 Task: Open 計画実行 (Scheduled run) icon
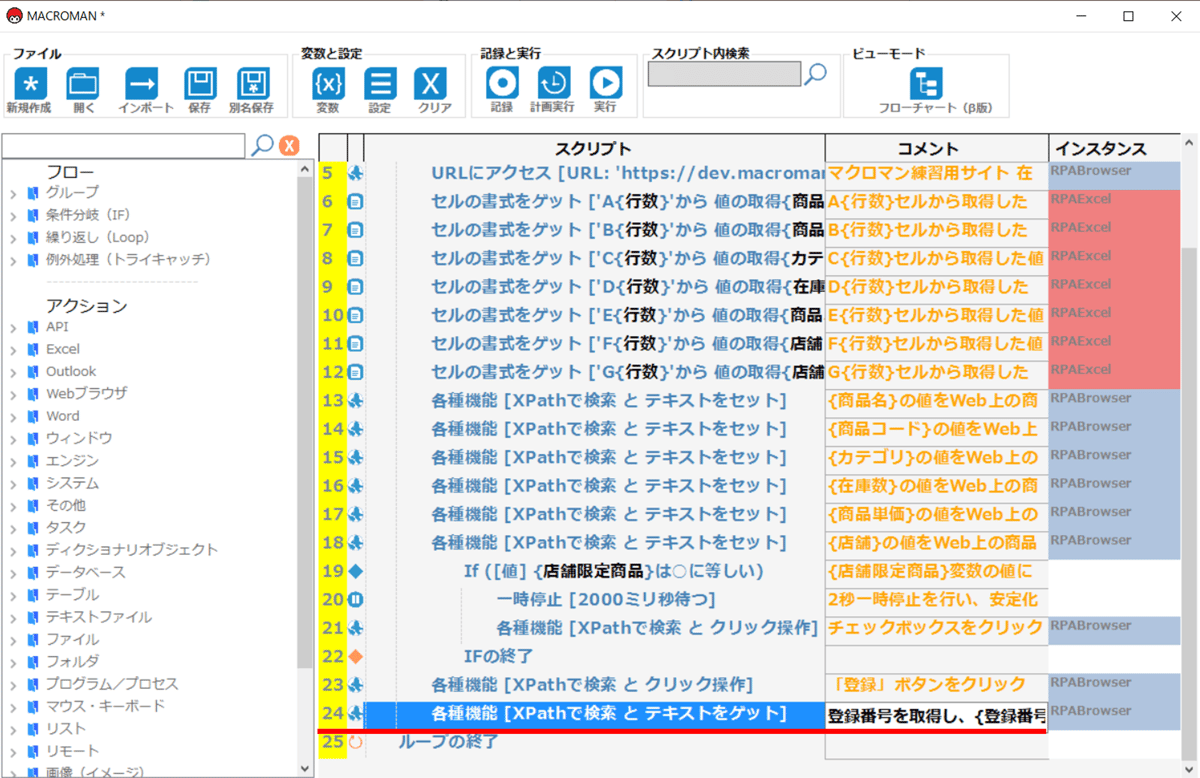click(x=553, y=83)
